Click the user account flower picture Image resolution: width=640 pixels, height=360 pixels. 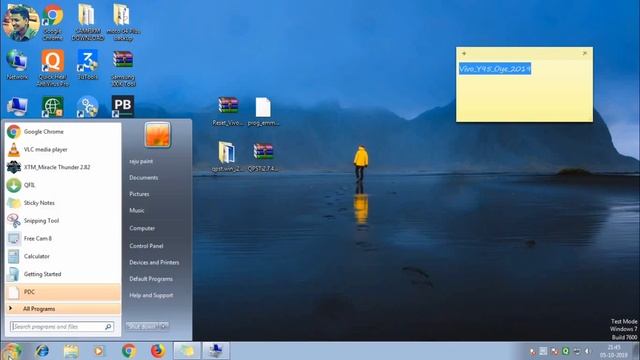157,134
